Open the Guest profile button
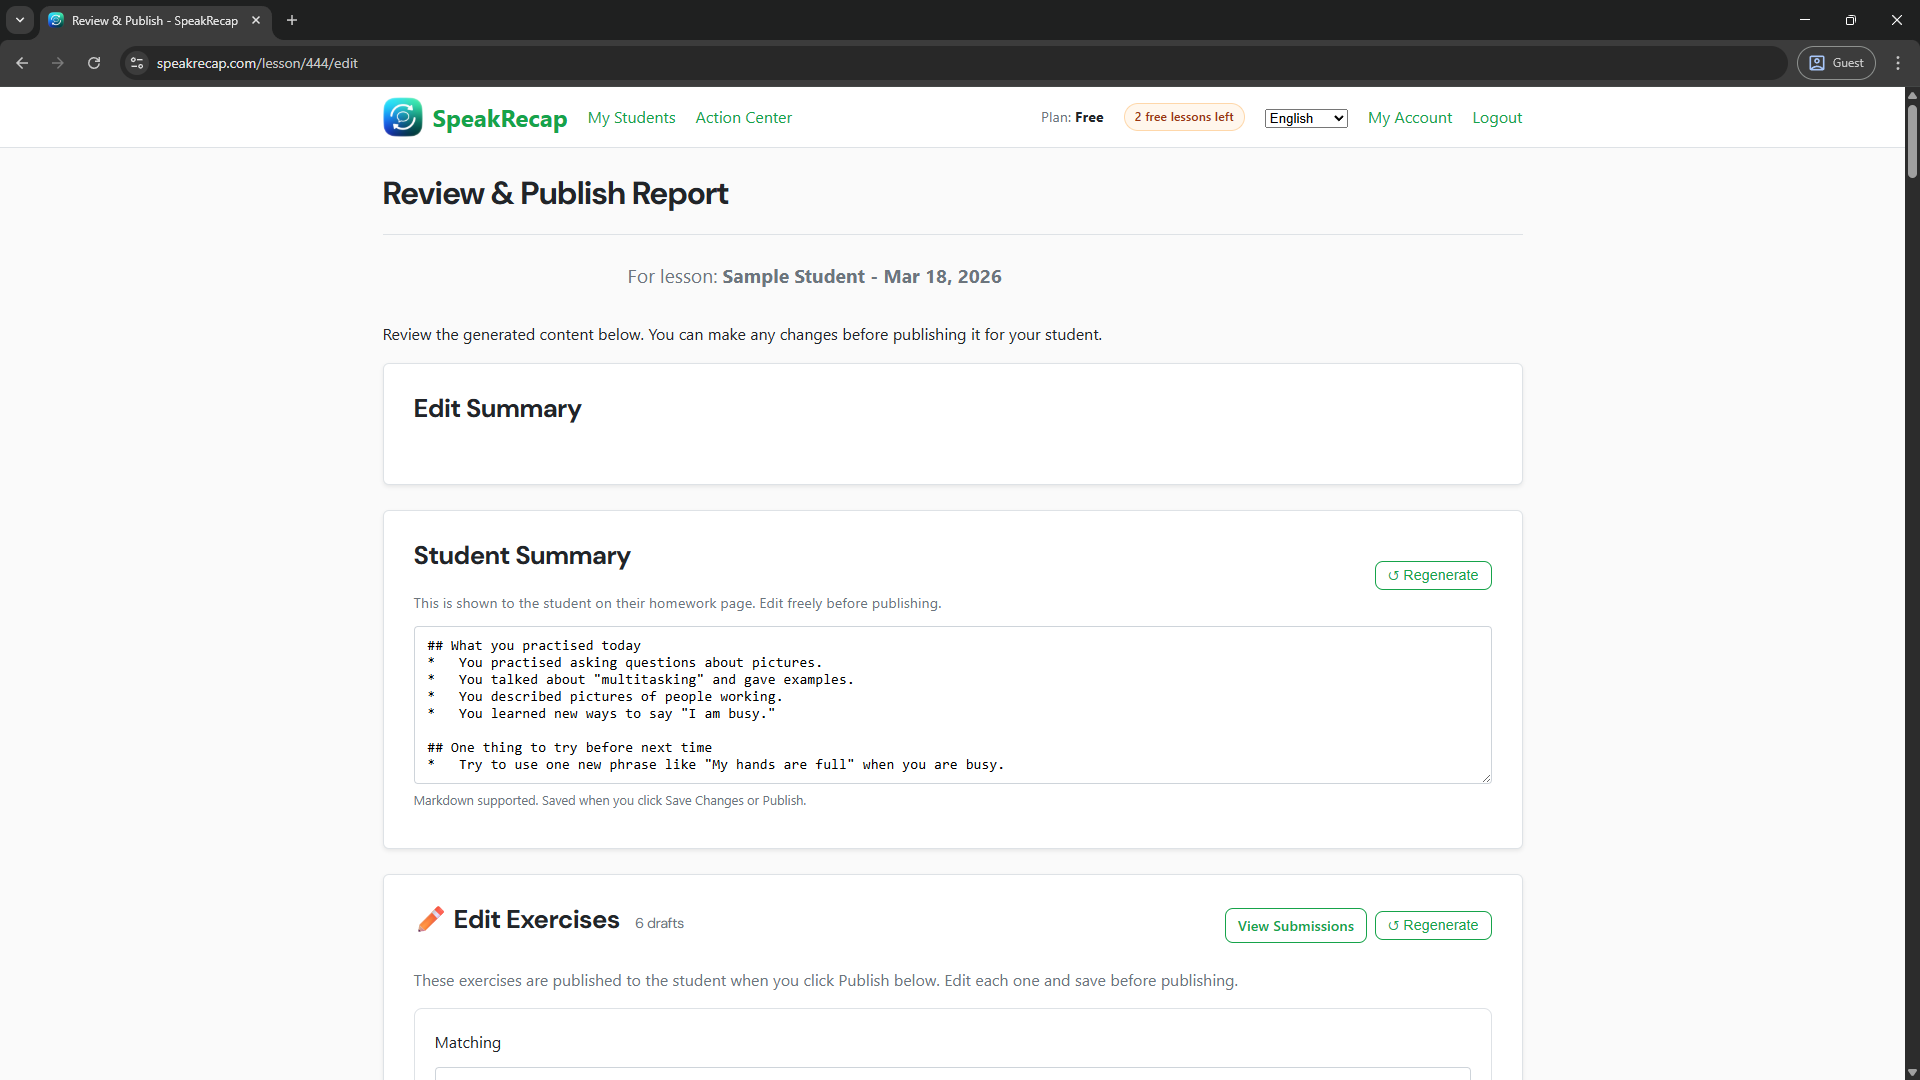1920x1080 pixels. [x=1836, y=63]
